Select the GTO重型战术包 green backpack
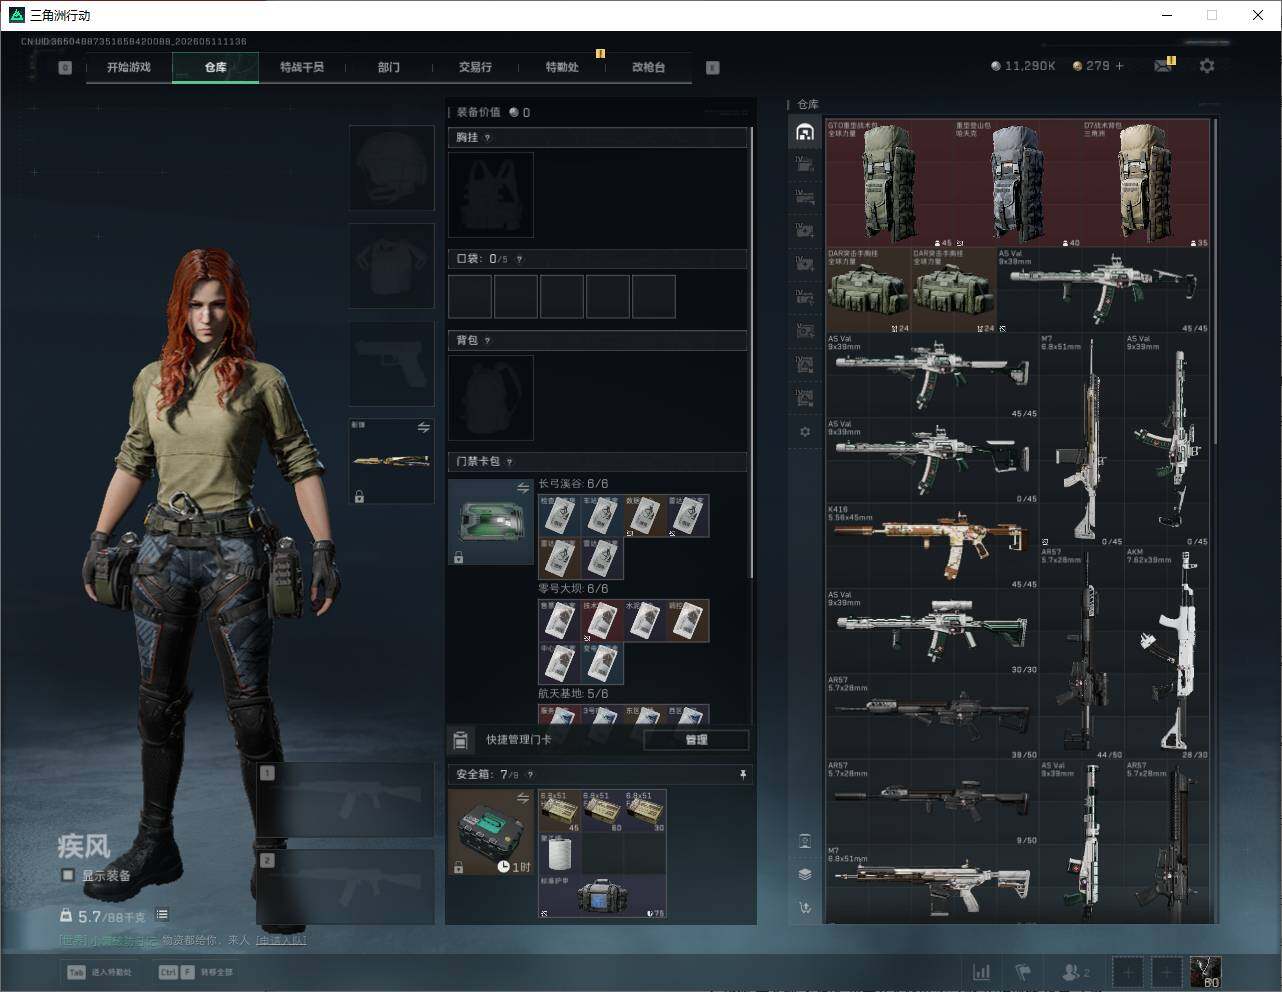 pos(889,184)
